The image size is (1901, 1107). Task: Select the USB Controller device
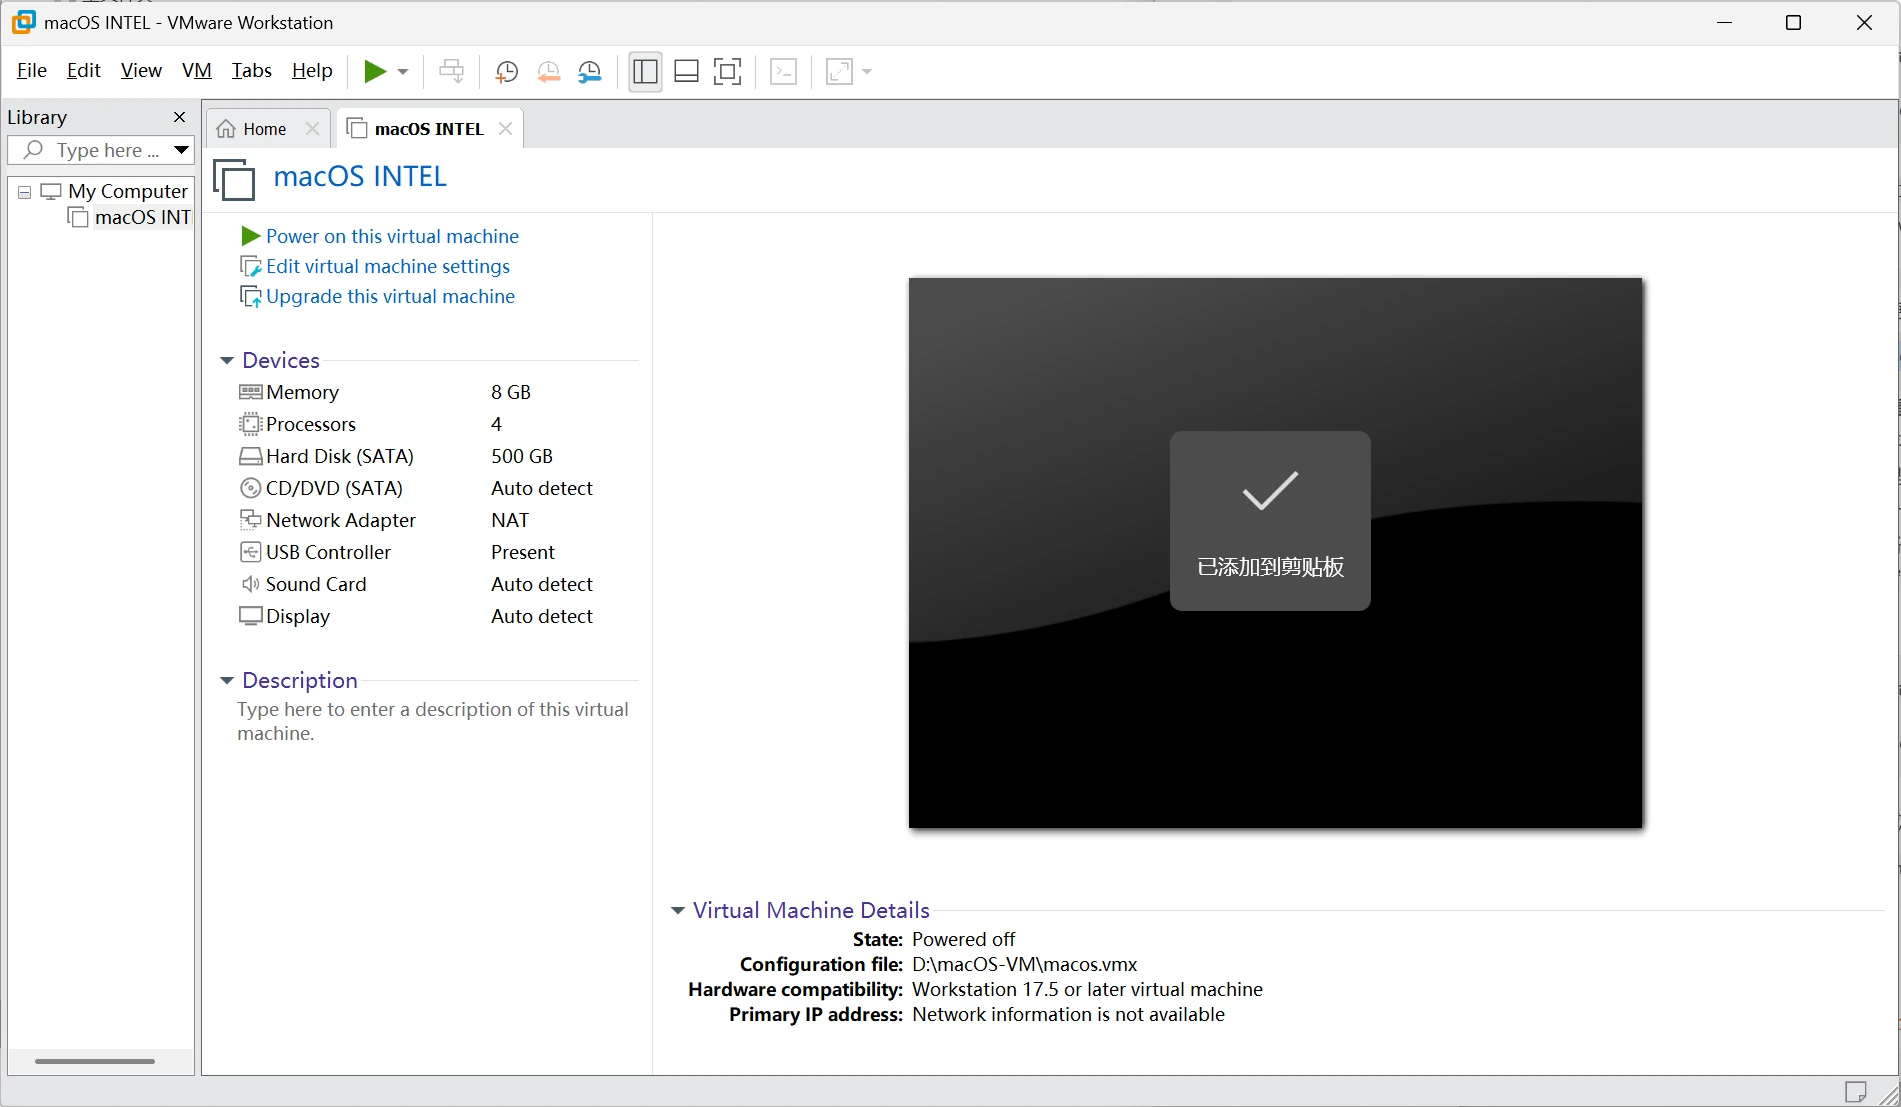click(436, 552)
